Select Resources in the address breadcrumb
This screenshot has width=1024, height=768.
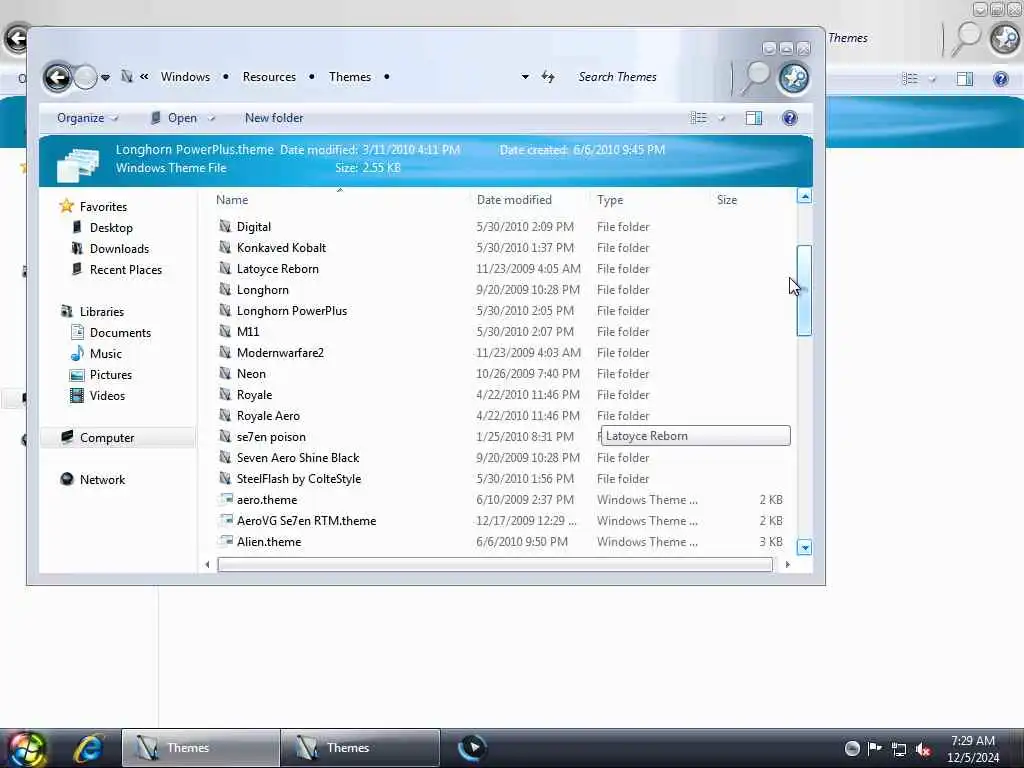click(x=269, y=77)
